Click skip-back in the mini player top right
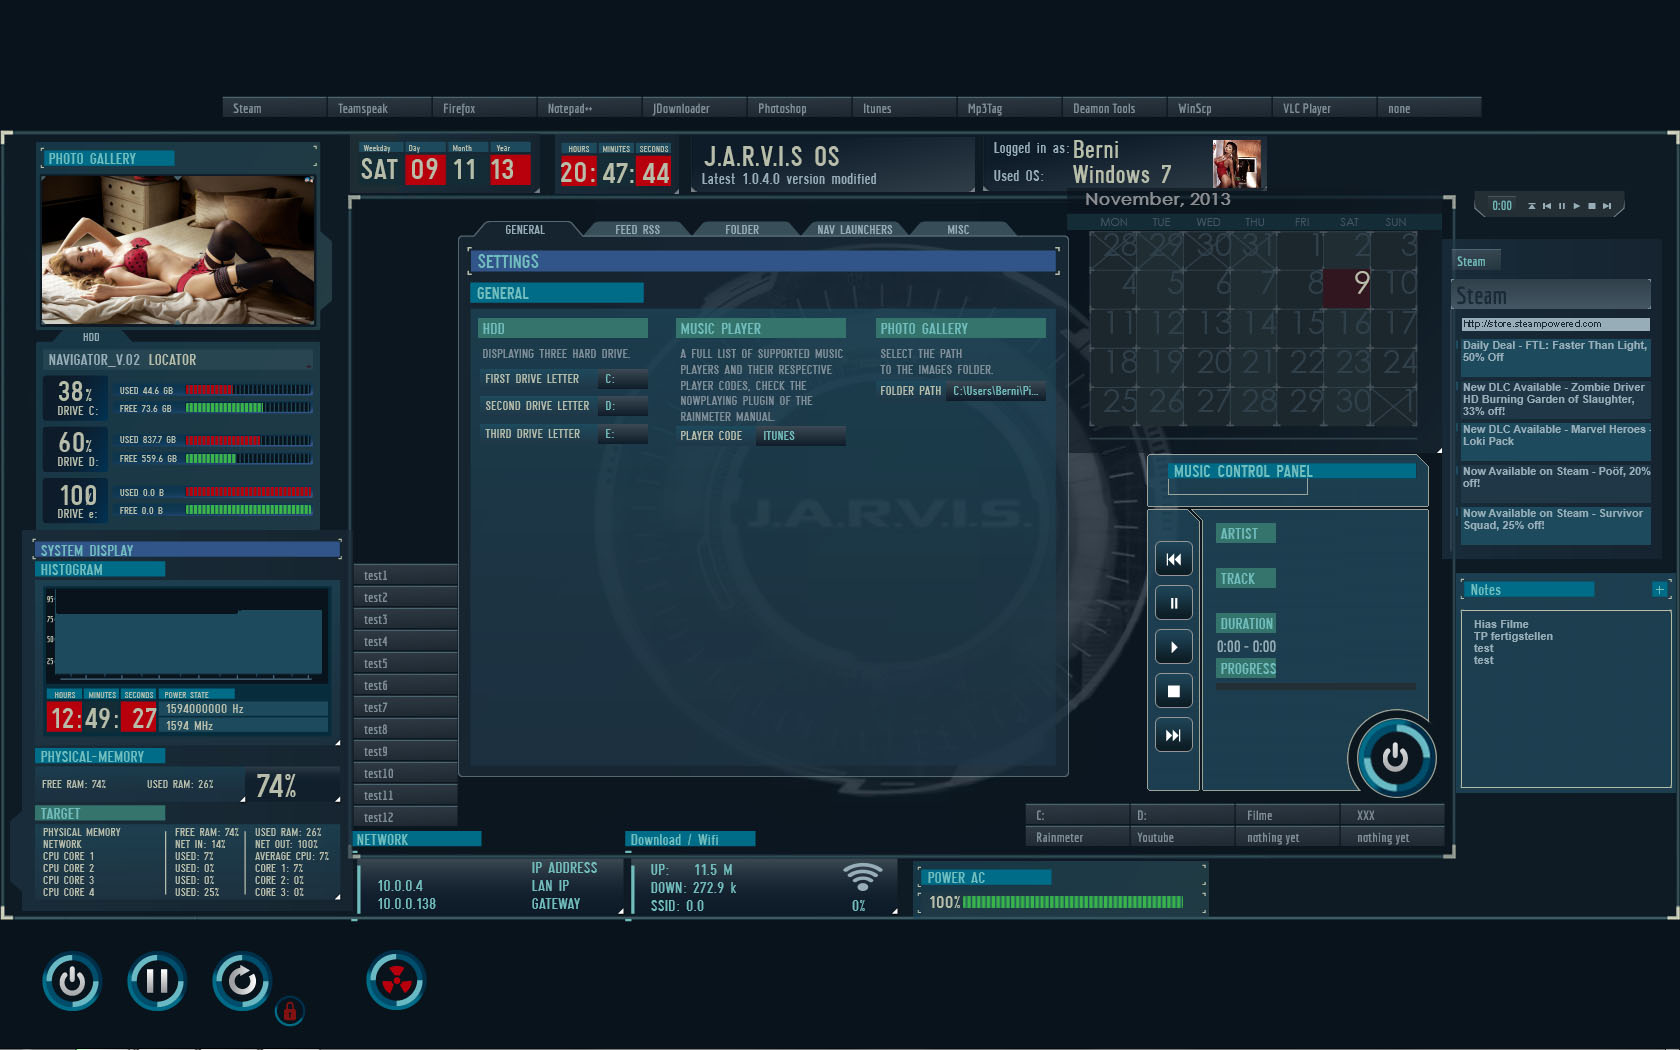 [x=1545, y=205]
